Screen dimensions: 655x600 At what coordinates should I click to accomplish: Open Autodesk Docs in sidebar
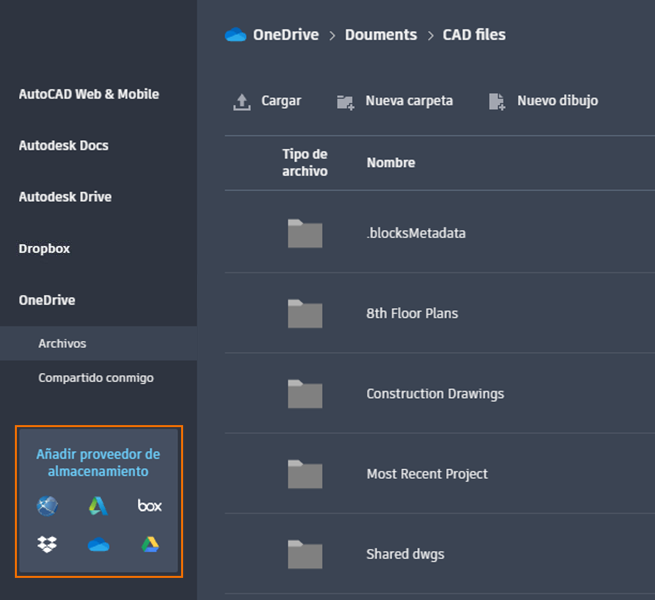coord(63,145)
